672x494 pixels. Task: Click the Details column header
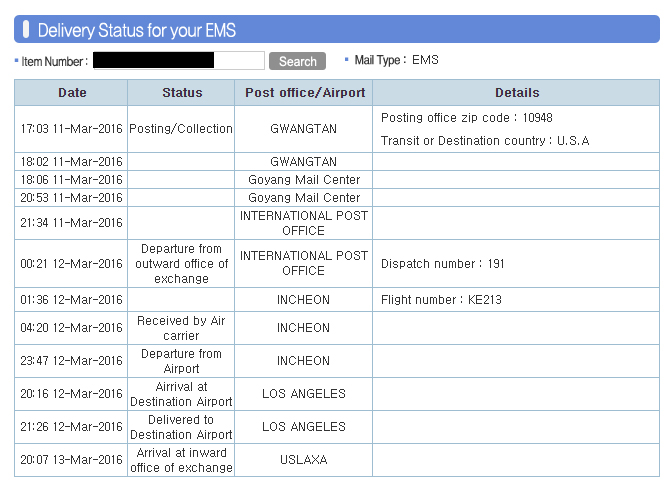coord(516,93)
